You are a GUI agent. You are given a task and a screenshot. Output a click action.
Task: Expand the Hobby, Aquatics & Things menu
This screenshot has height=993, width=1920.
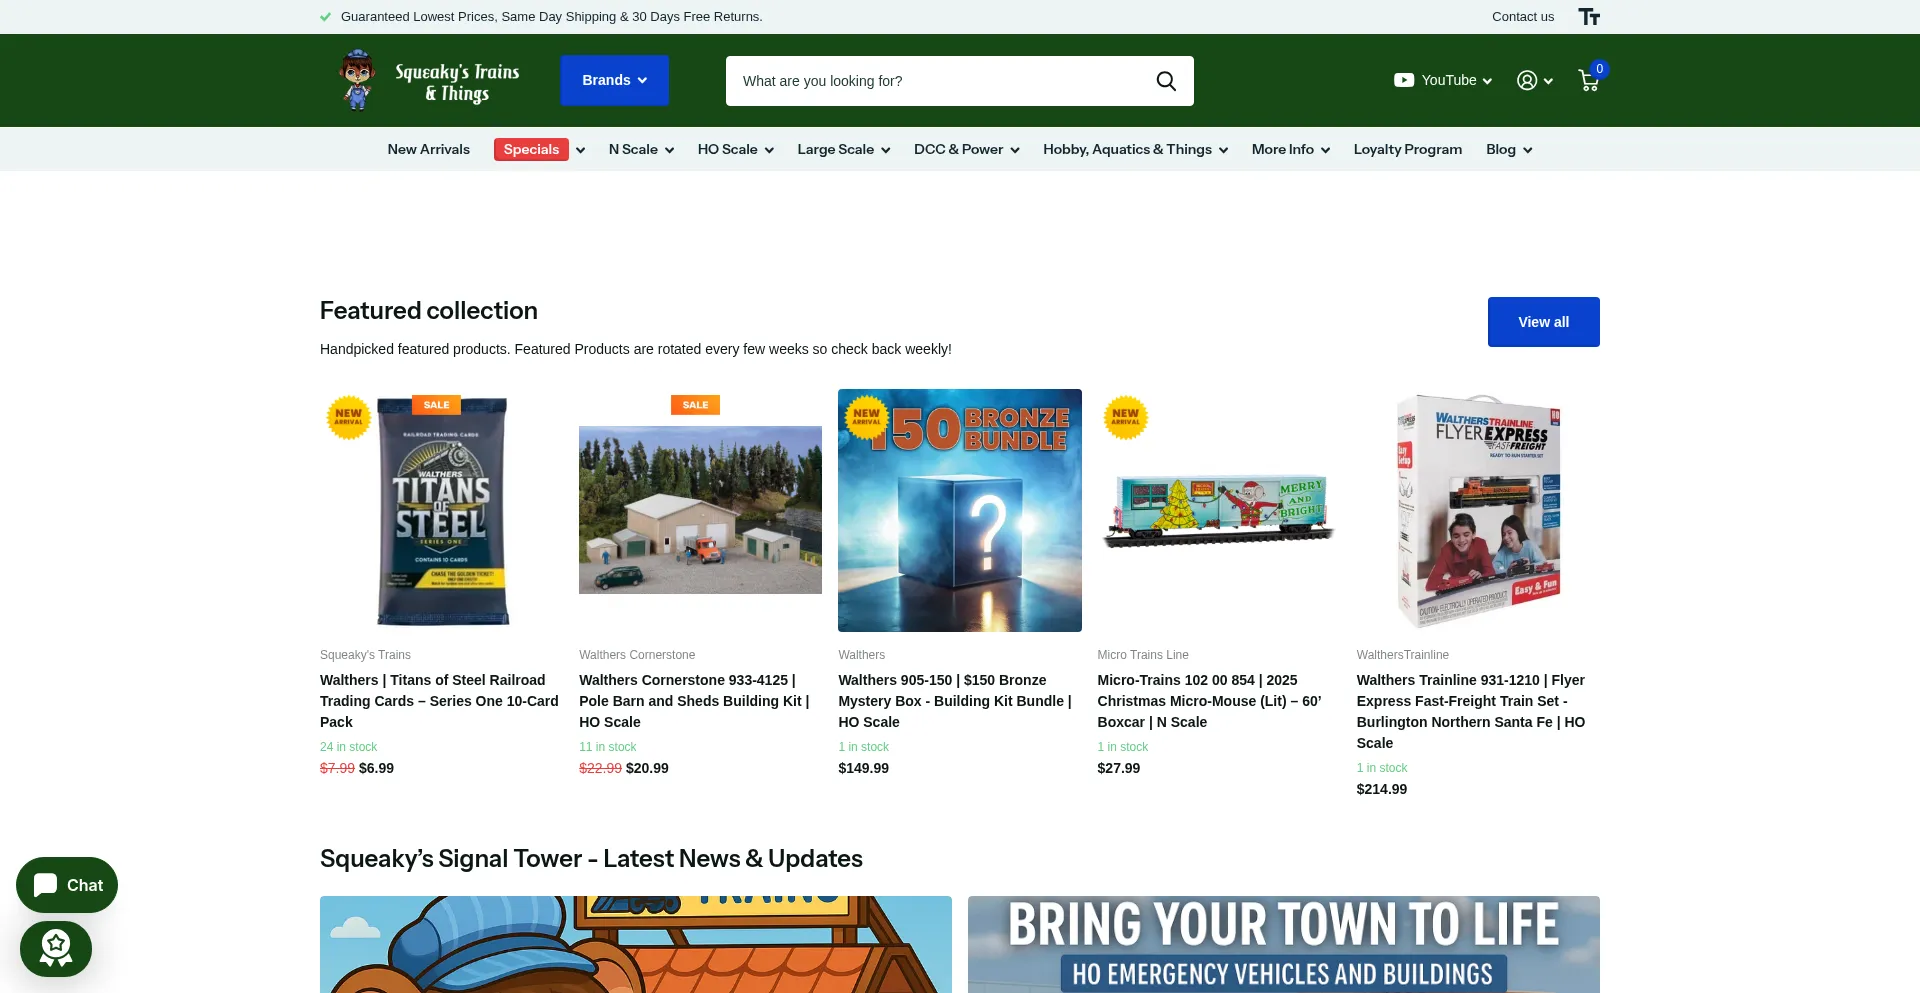[x=1135, y=149]
